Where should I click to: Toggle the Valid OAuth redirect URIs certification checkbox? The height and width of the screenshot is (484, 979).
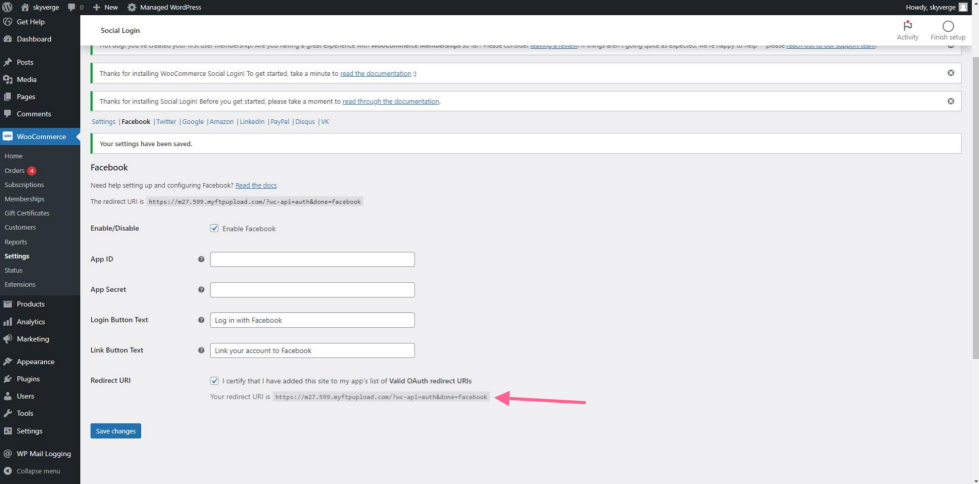click(214, 380)
